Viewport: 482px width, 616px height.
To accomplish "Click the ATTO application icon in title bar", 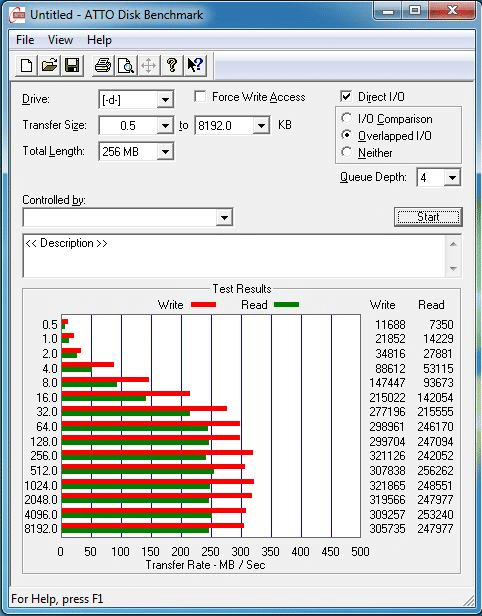I will point(17,15).
